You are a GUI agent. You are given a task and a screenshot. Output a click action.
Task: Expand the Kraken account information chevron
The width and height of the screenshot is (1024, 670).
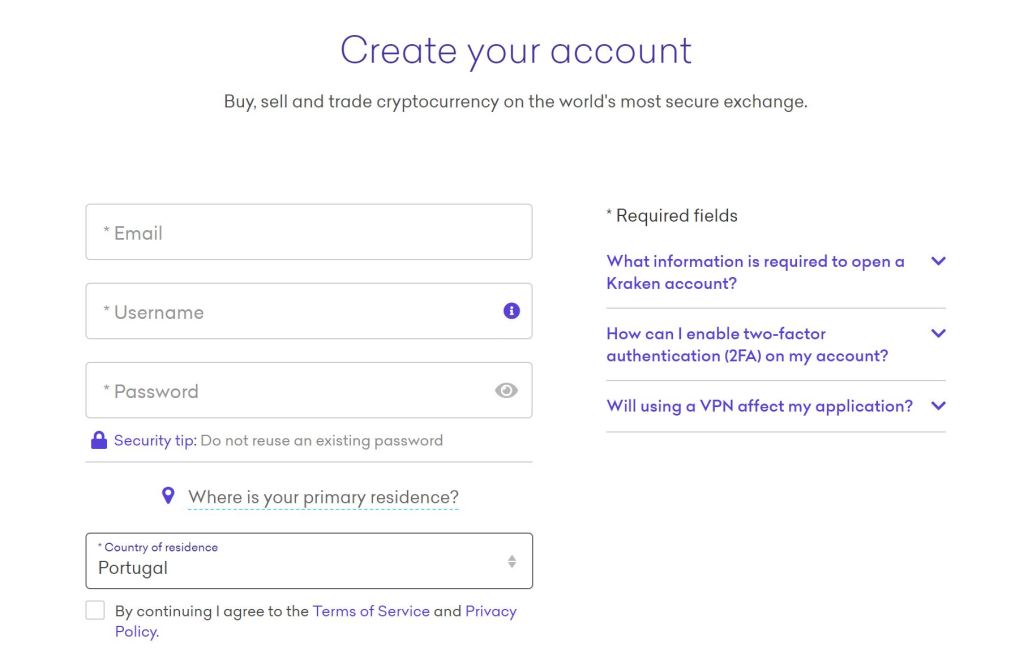tap(938, 261)
